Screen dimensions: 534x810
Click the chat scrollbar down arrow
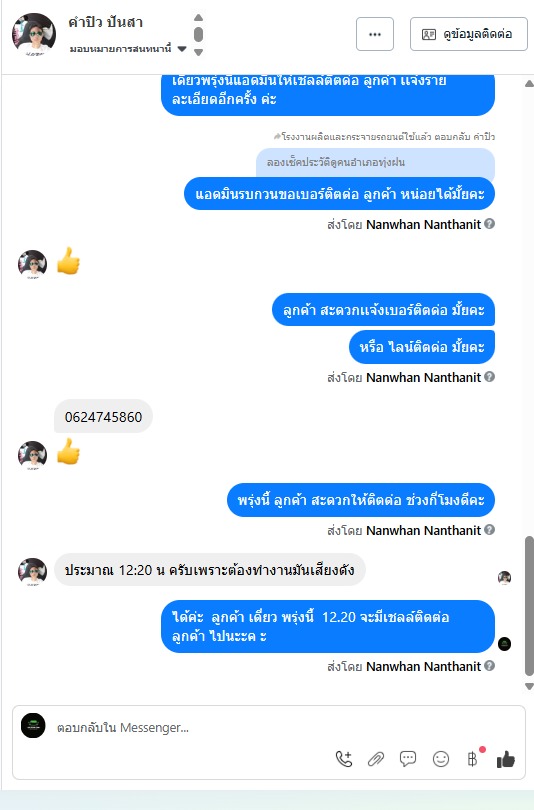[x=529, y=687]
